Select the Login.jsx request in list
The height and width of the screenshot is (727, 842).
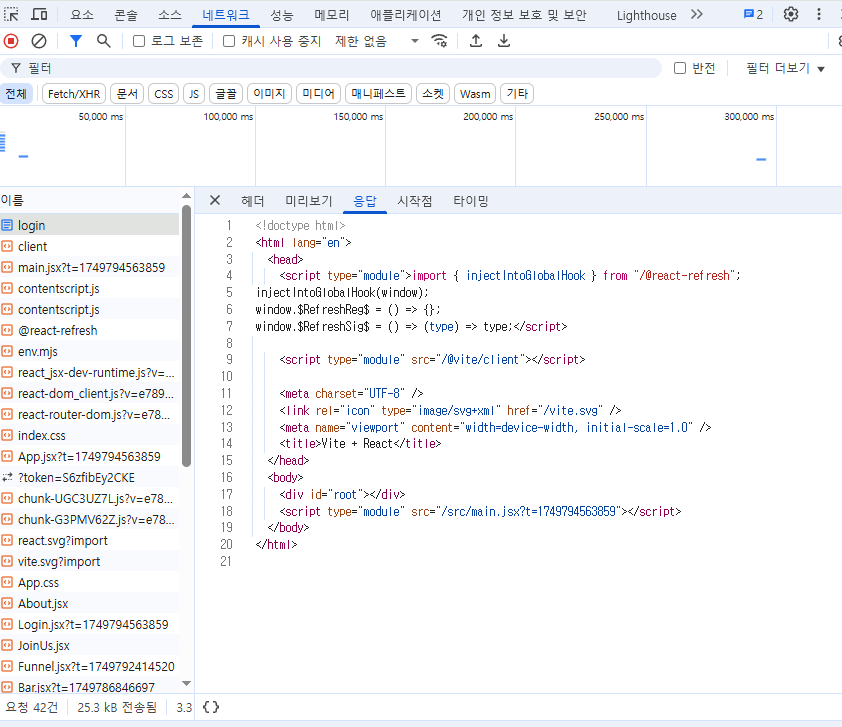(92, 624)
